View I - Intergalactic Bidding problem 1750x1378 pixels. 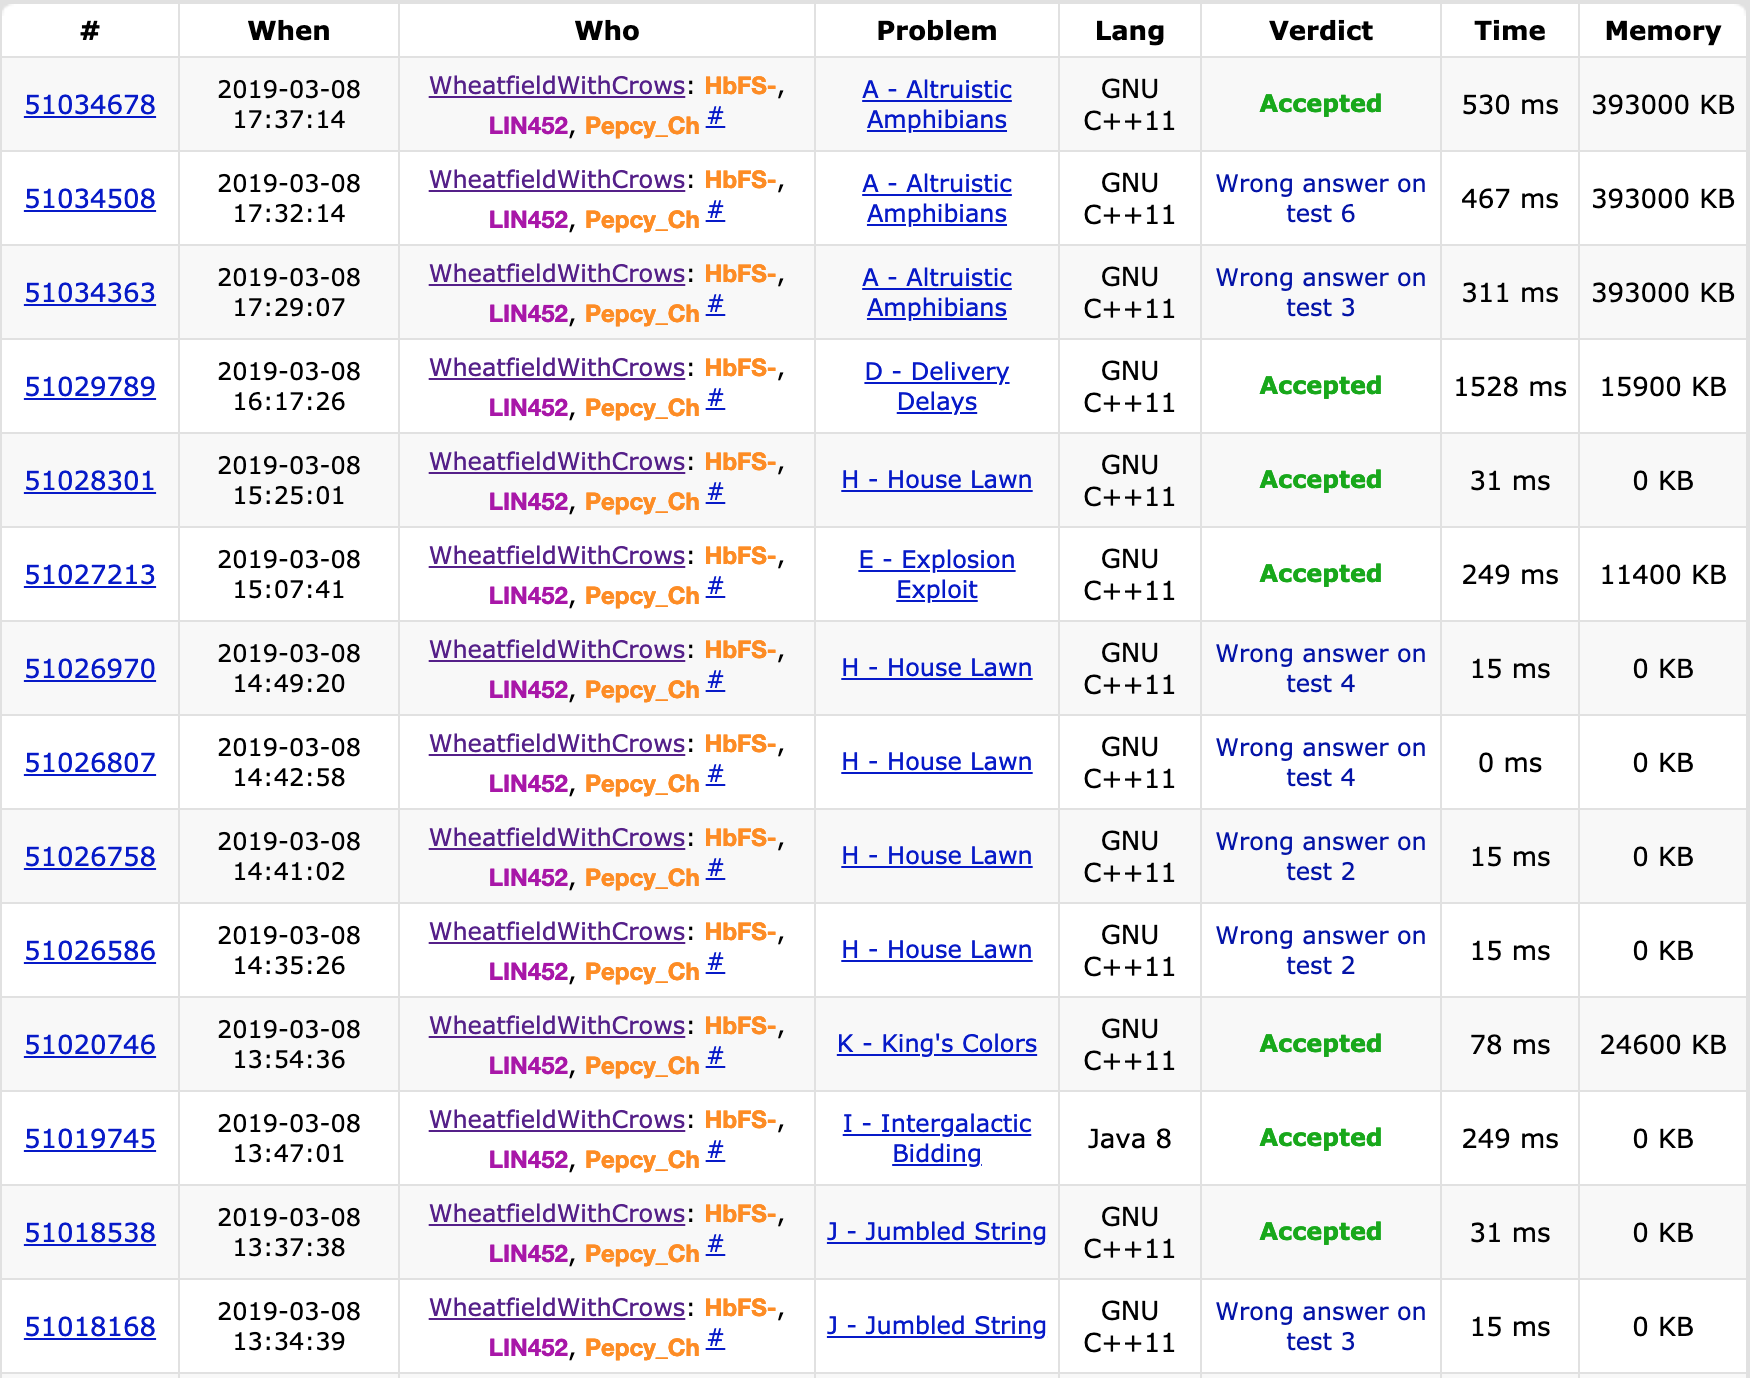coord(936,1138)
